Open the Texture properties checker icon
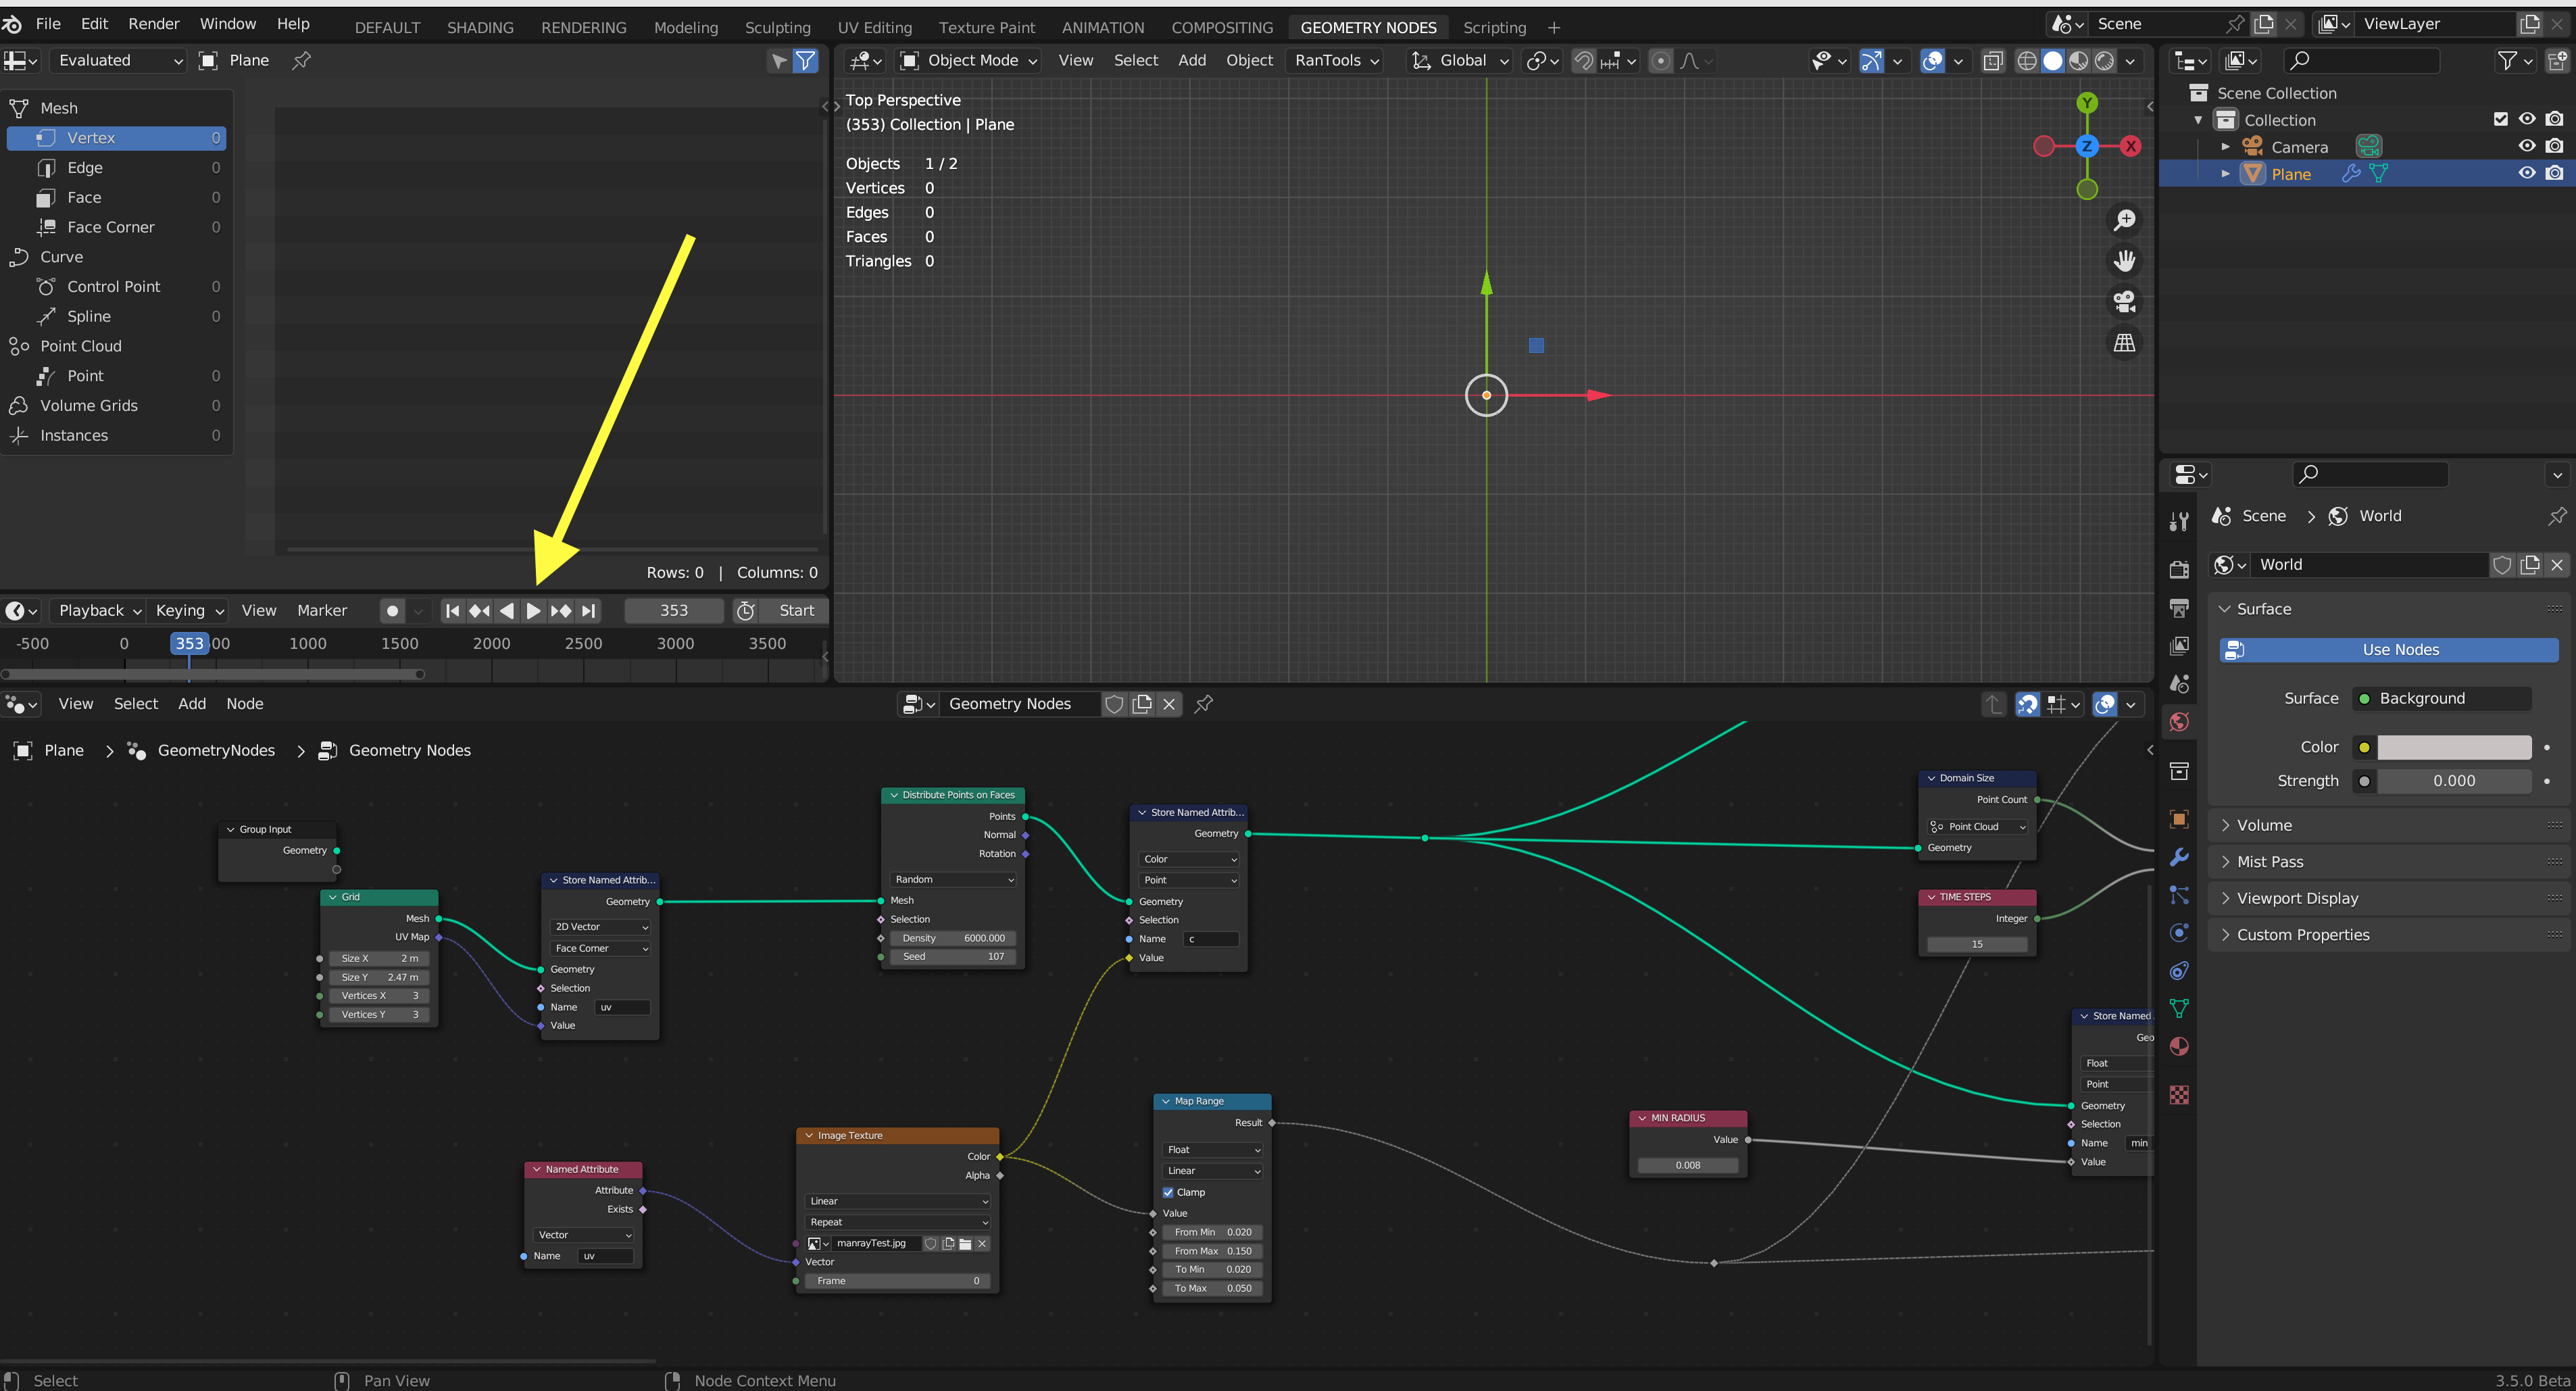Viewport: 2576px width, 1391px height. click(2179, 1095)
